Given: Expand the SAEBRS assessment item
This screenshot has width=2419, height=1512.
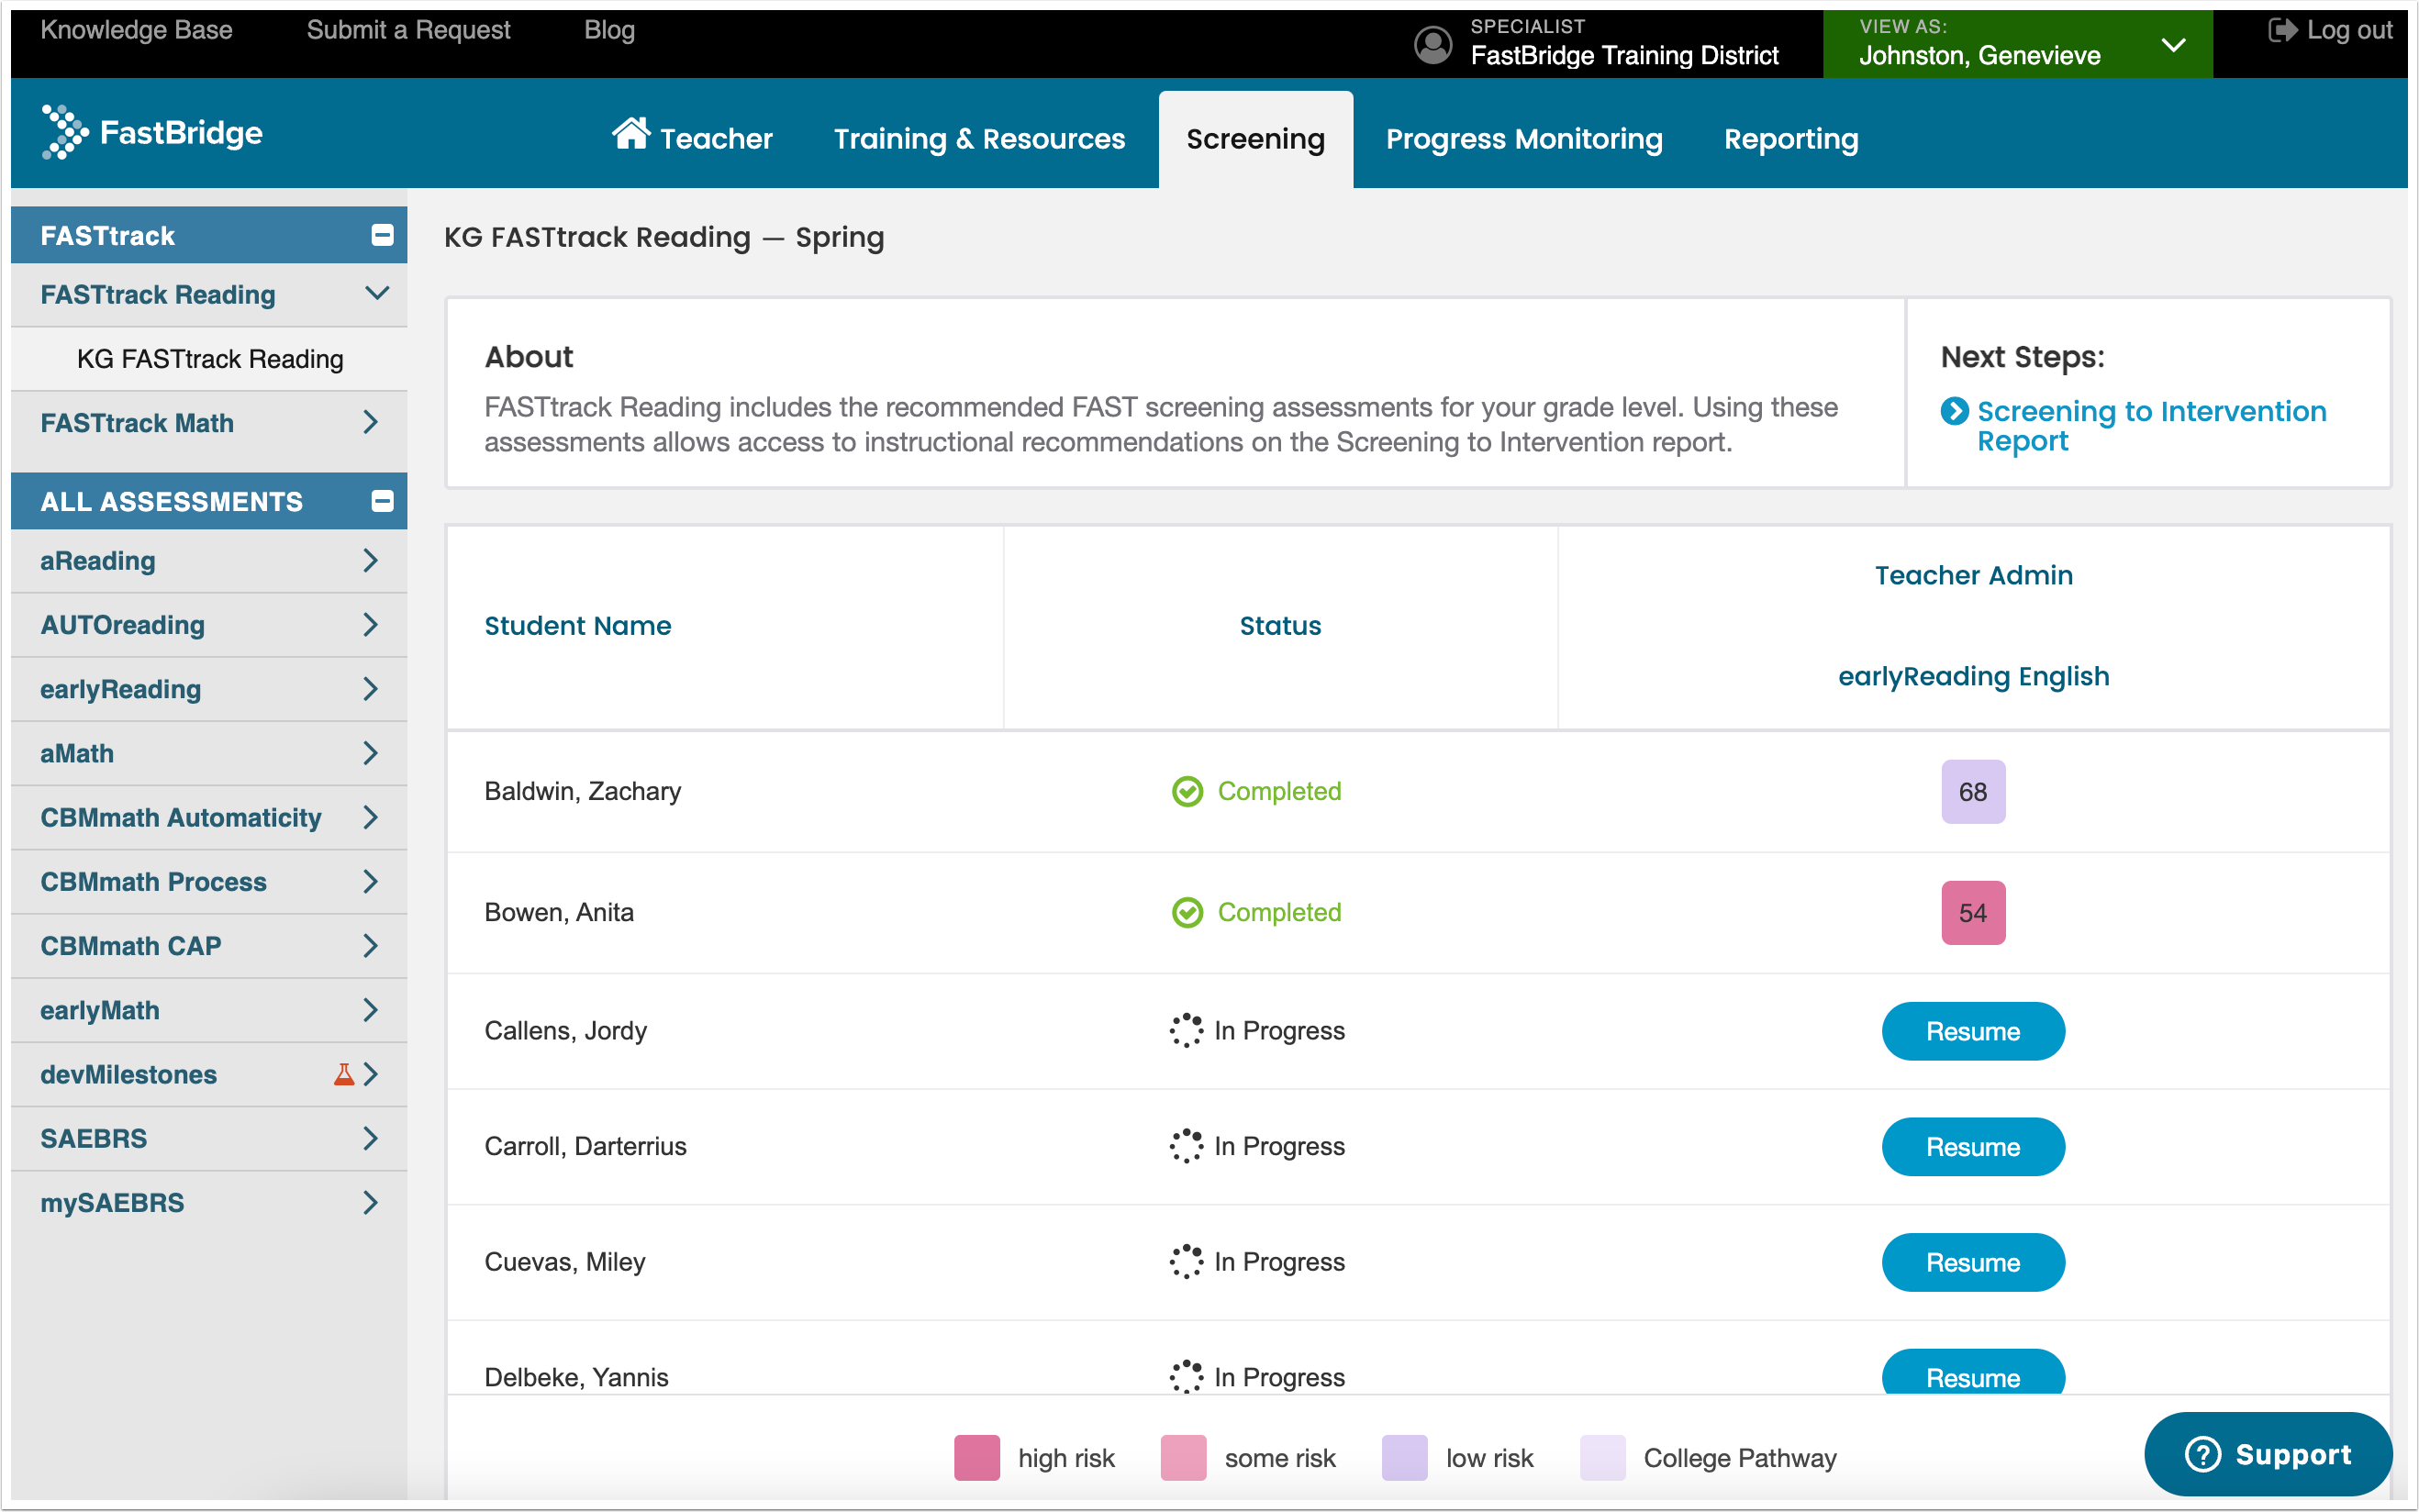Looking at the screenshot, I should 209,1138.
